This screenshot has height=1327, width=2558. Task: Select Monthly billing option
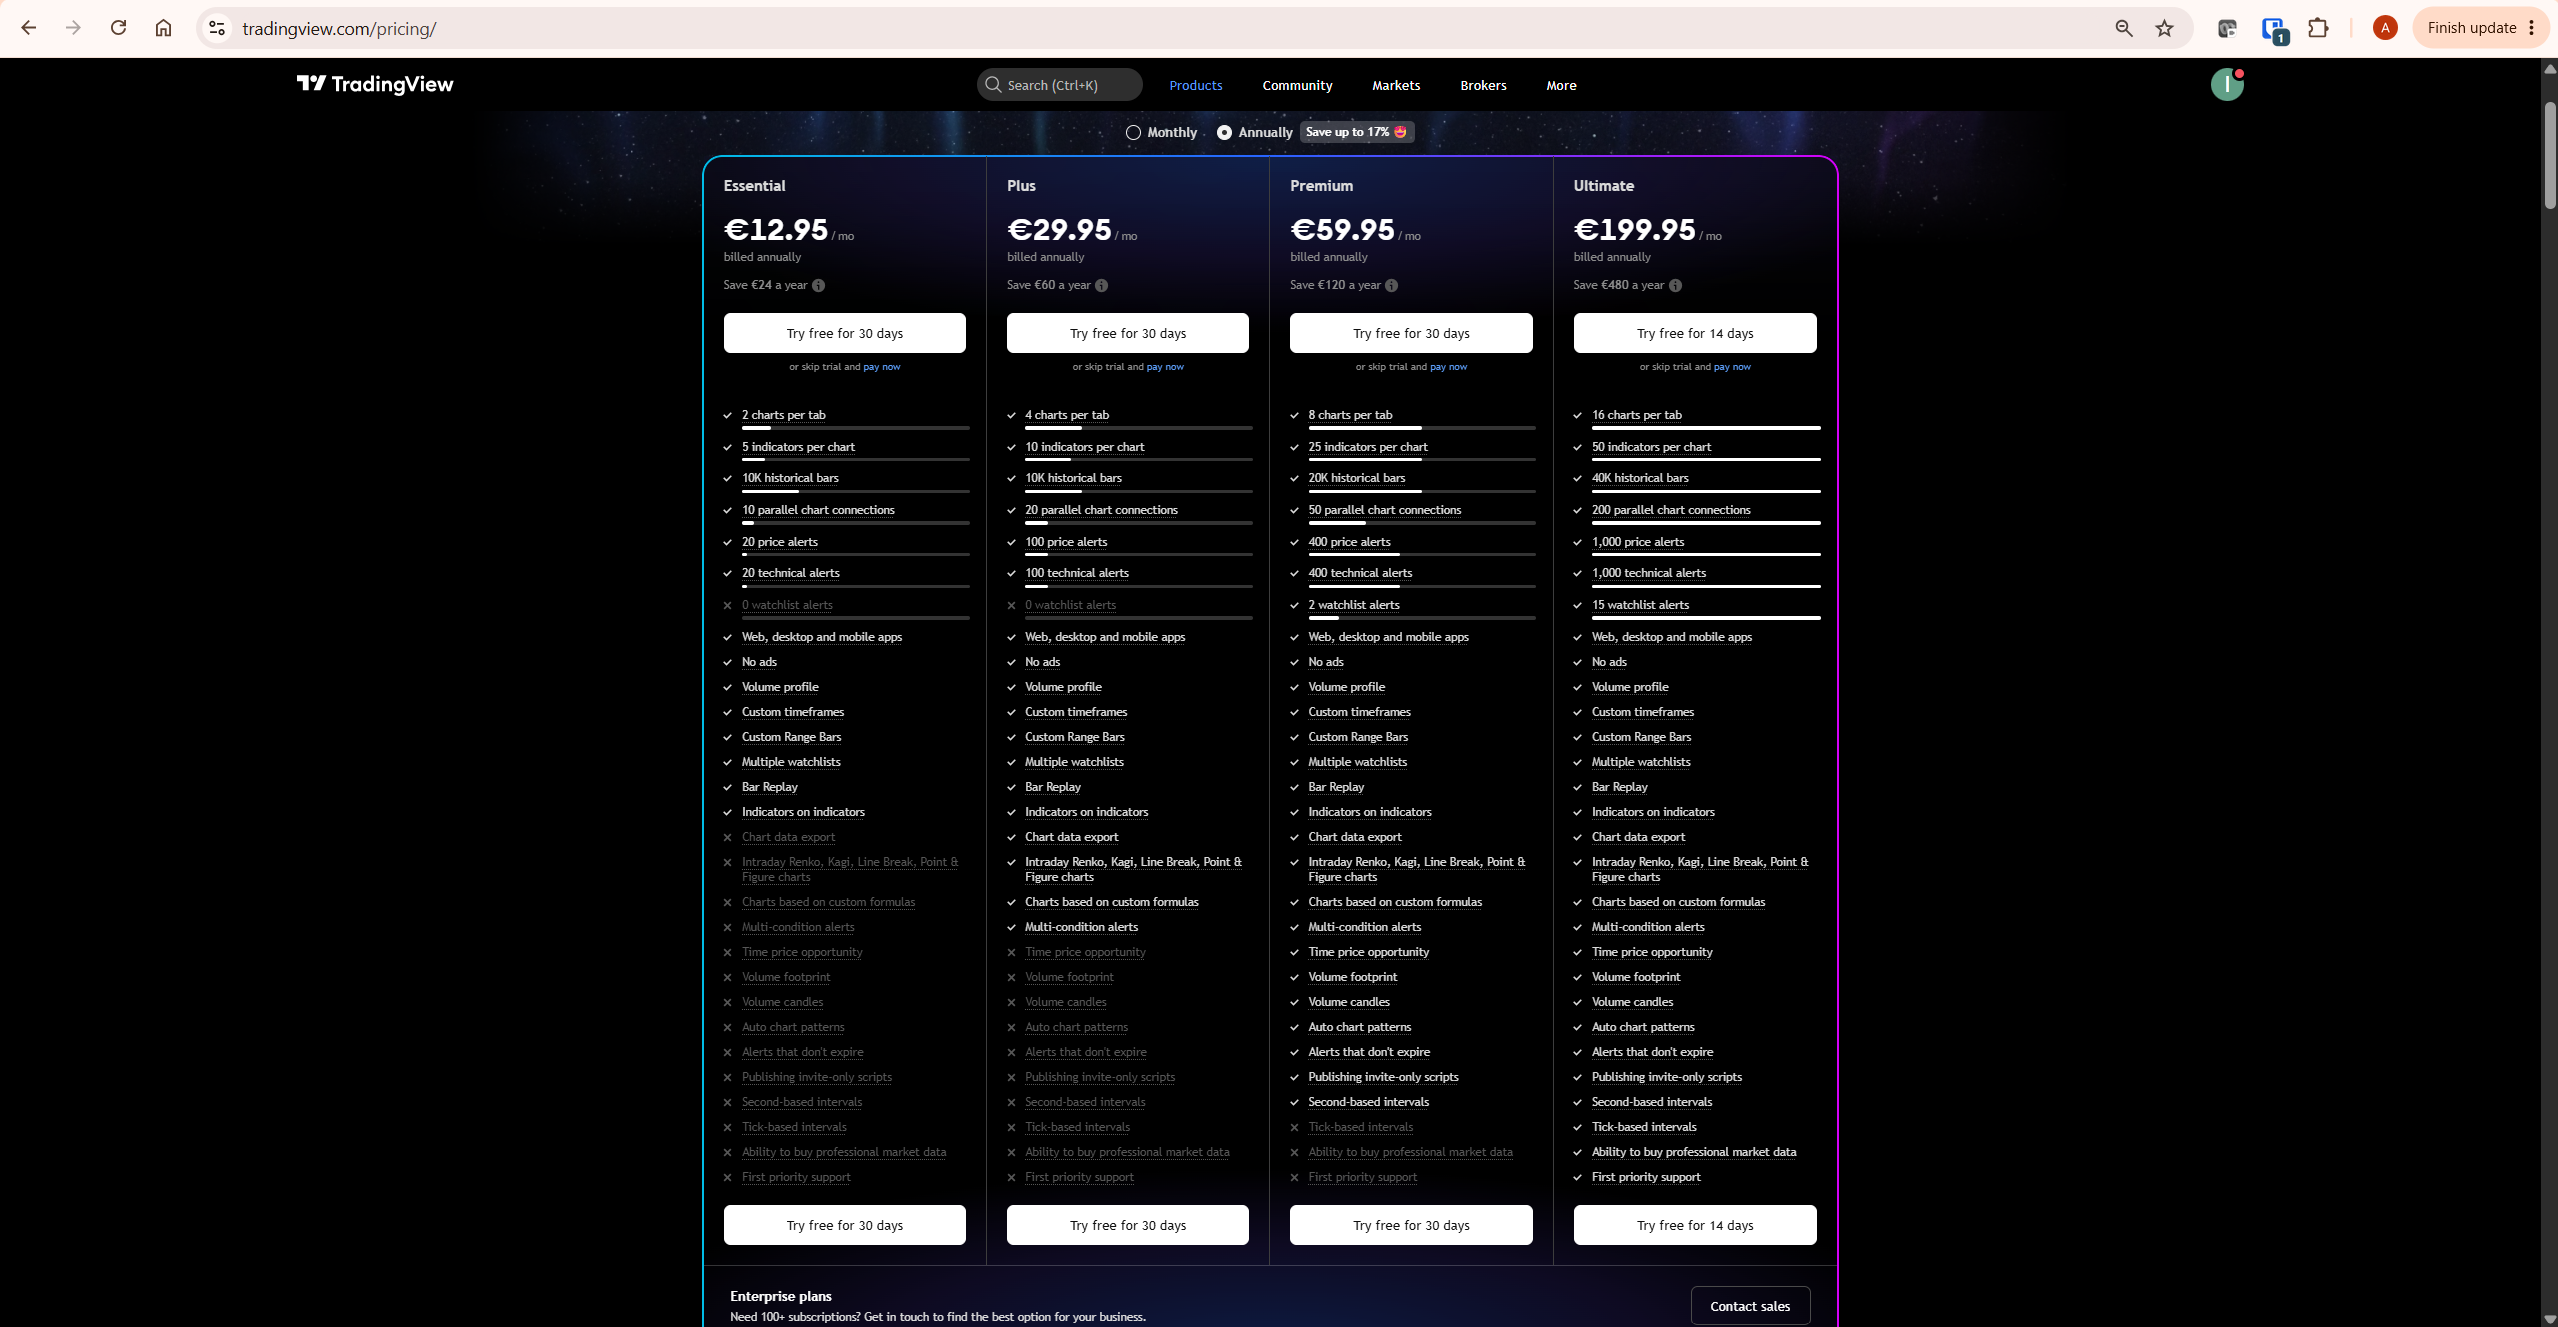(x=1161, y=132)
